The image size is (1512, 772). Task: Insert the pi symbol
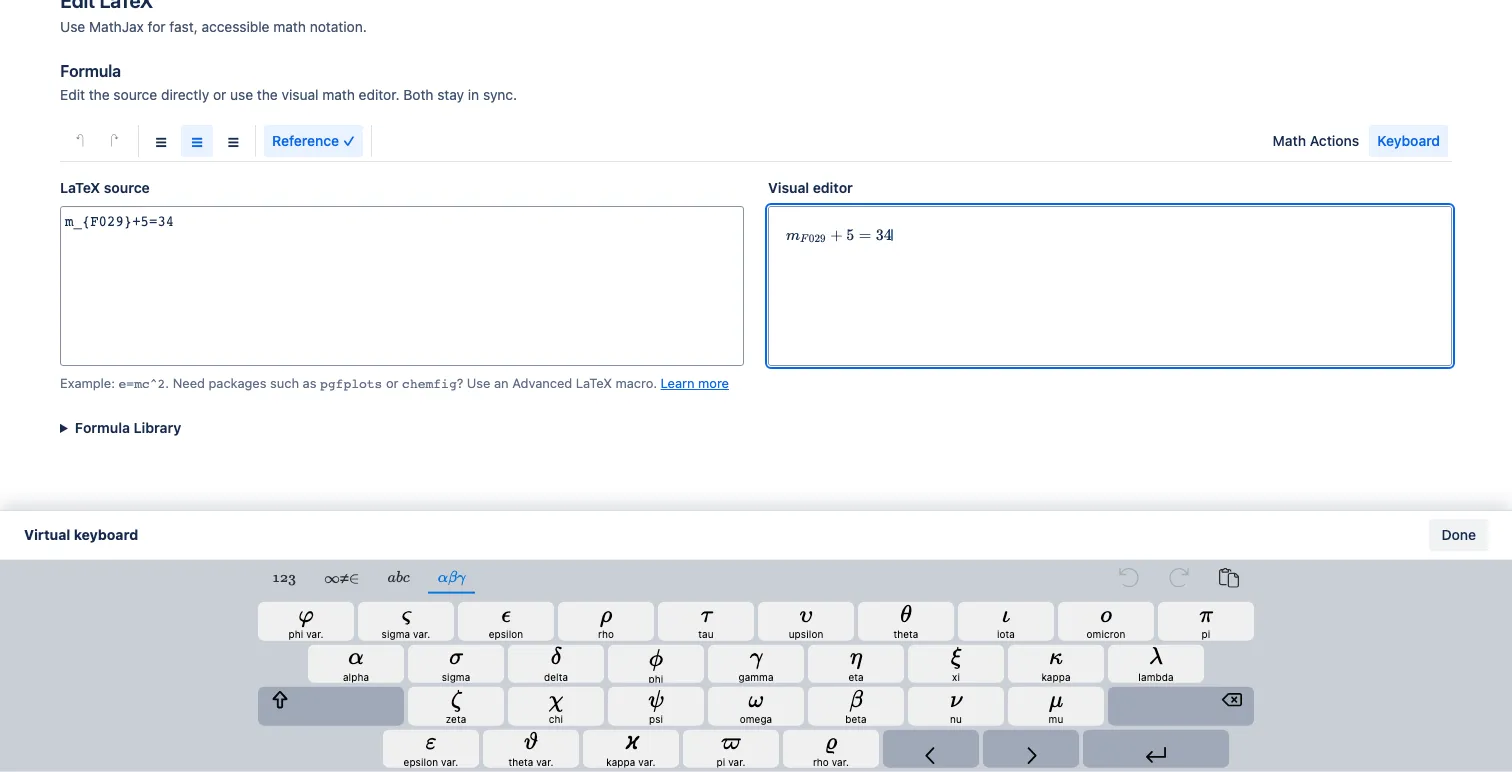click(1206, 621)
